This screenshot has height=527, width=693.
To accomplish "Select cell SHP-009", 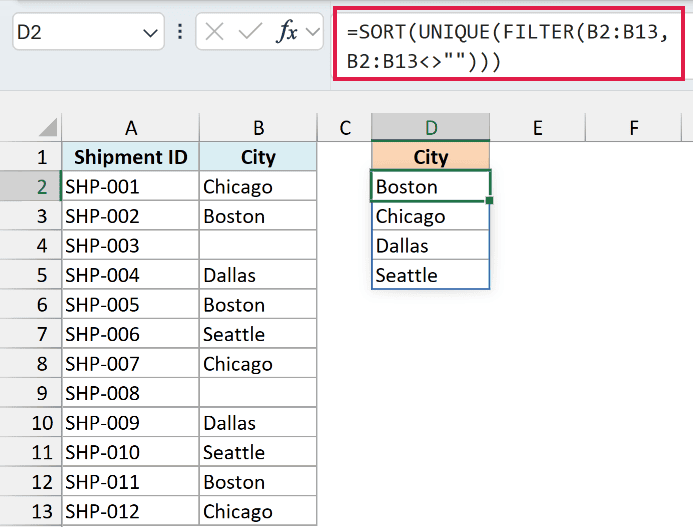I will tap(130, 423).
